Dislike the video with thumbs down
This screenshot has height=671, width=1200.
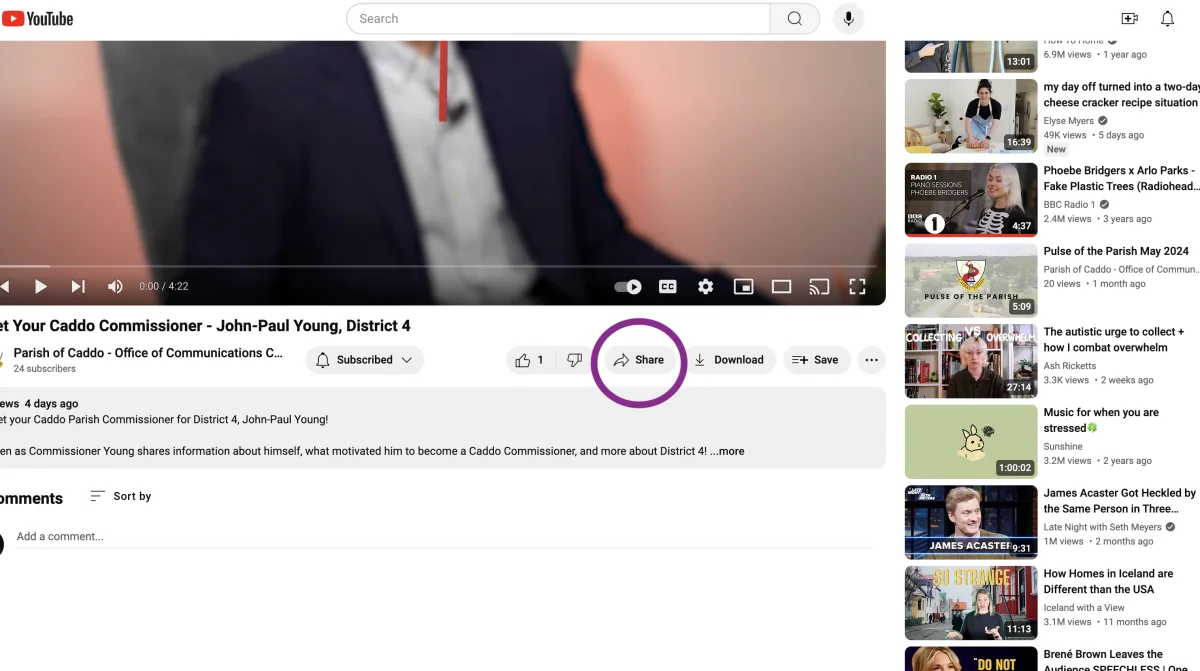[x=574, y=360]
